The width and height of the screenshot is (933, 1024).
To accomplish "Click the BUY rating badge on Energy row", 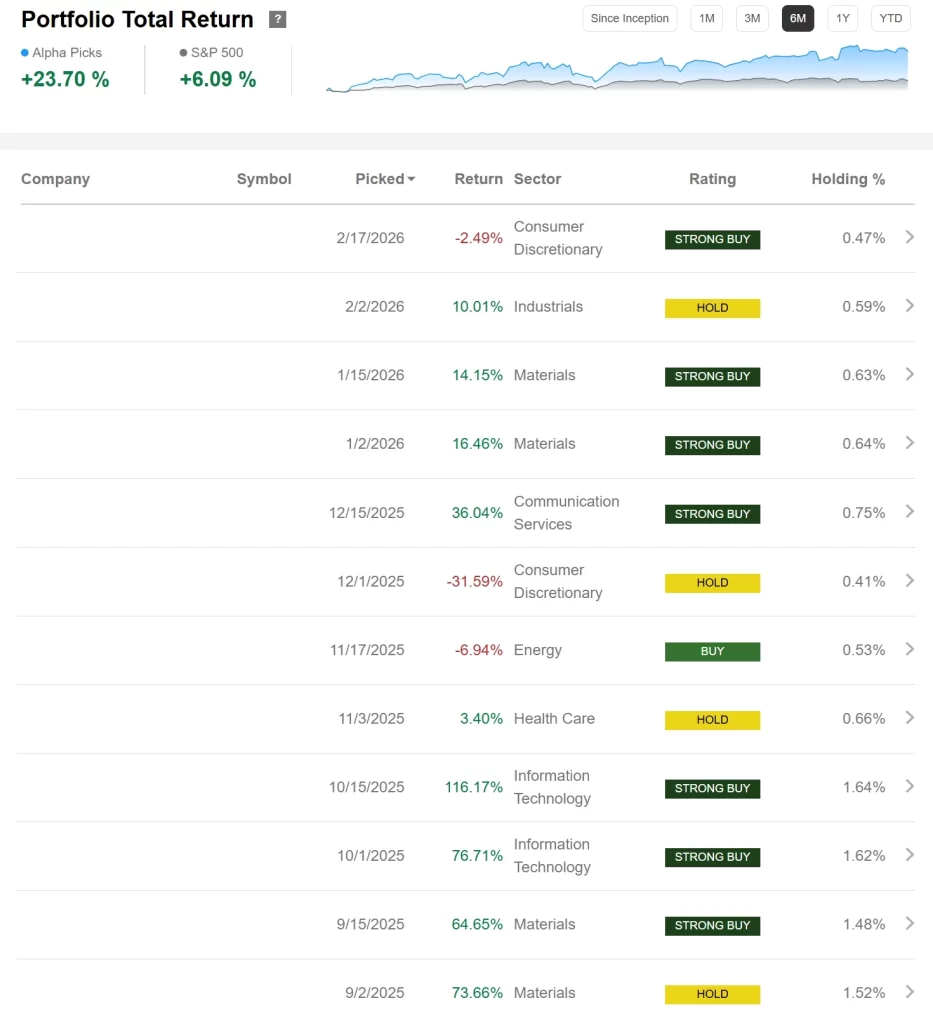I will click(712, 651).
